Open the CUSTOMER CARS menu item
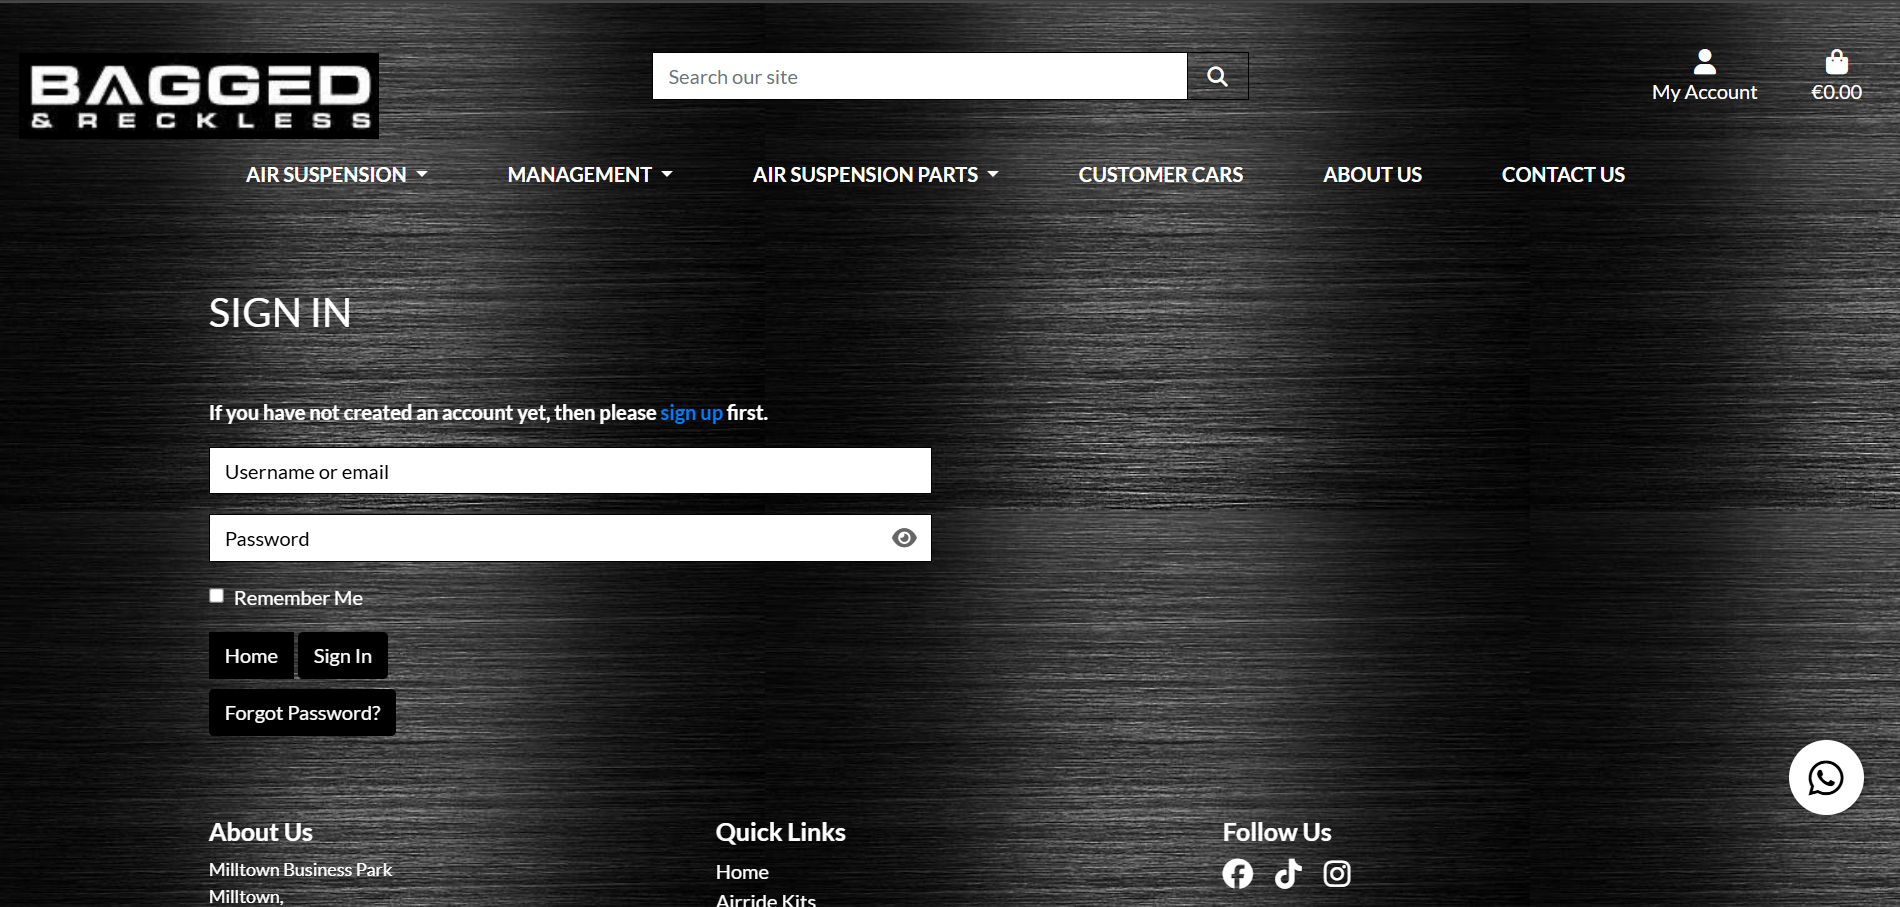The width and height of the screenshot is (1900, 907). 1160,174
